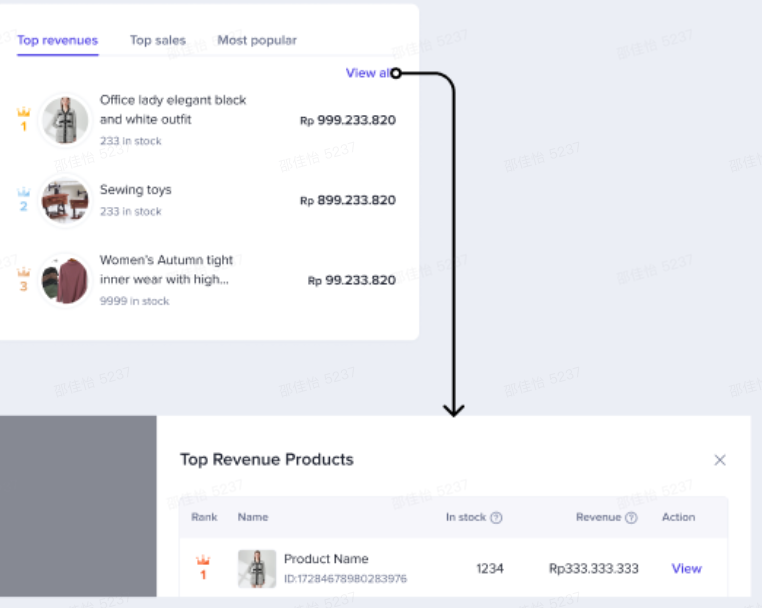Open the Most popular tab

pyautogui.click(x=257, y=41)
